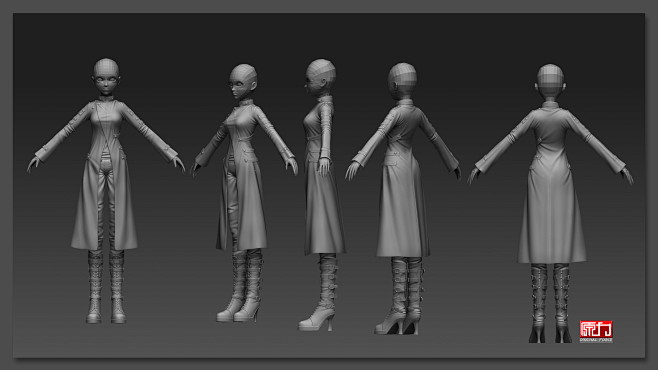Click the high-heel boot on side view model
The height and width of the screenshot is (370, 658).
coord(319,292)
